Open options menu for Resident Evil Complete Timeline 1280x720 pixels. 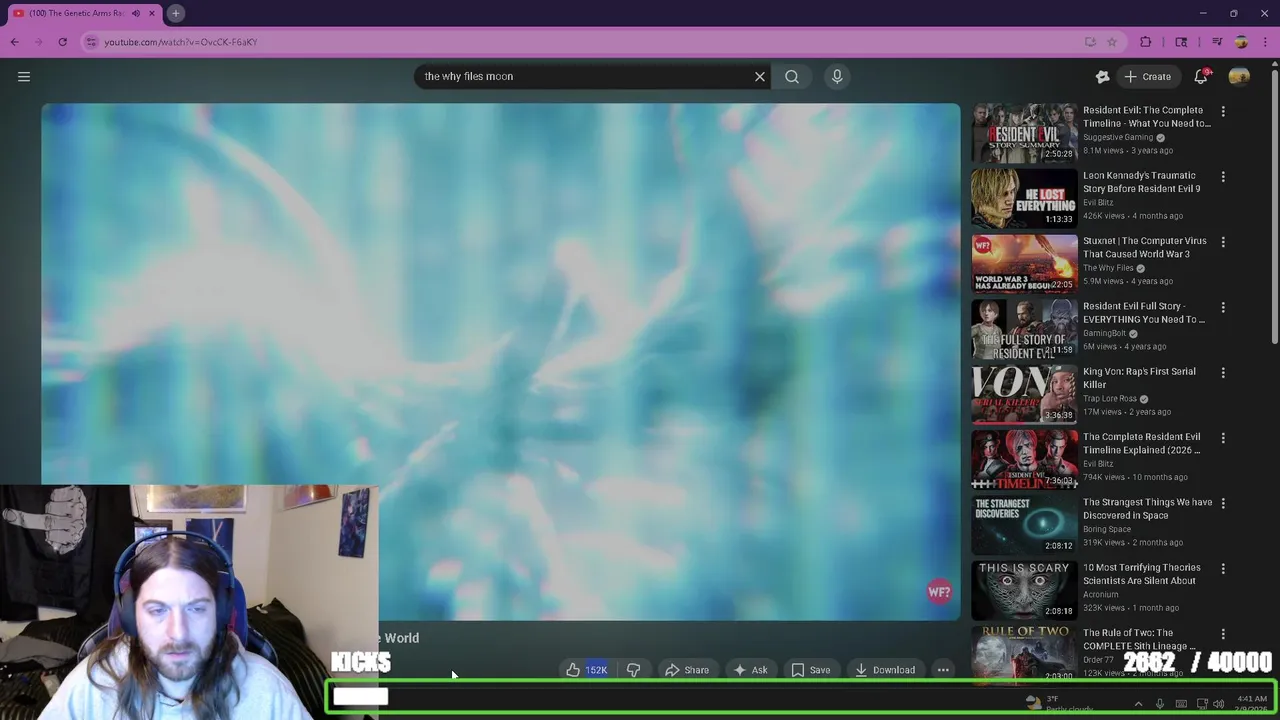click(x=1222, y=111)
